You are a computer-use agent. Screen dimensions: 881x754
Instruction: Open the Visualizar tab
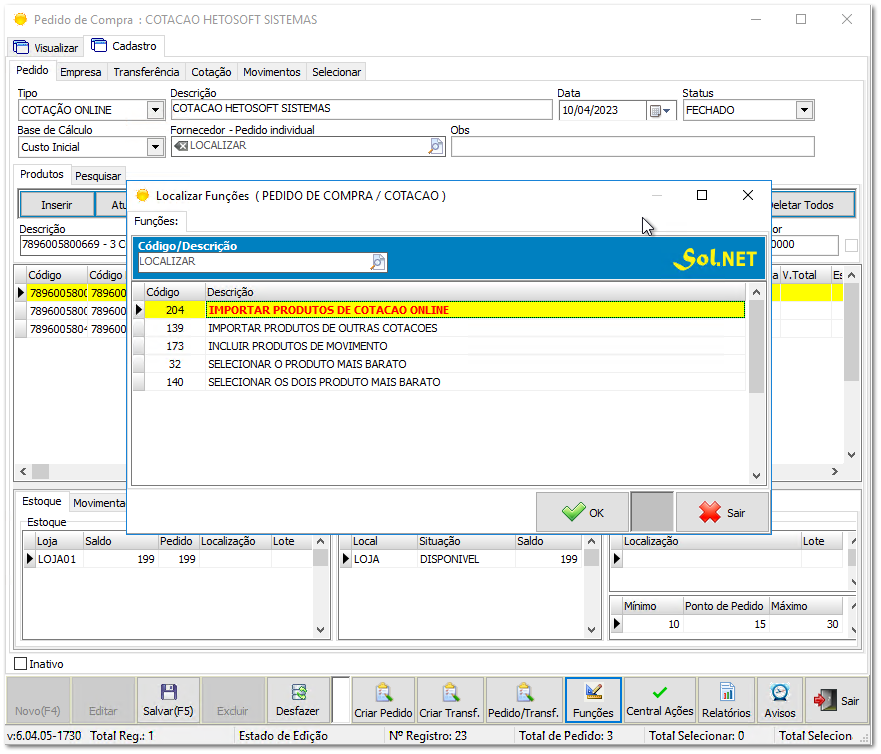[x=47, y=47]
